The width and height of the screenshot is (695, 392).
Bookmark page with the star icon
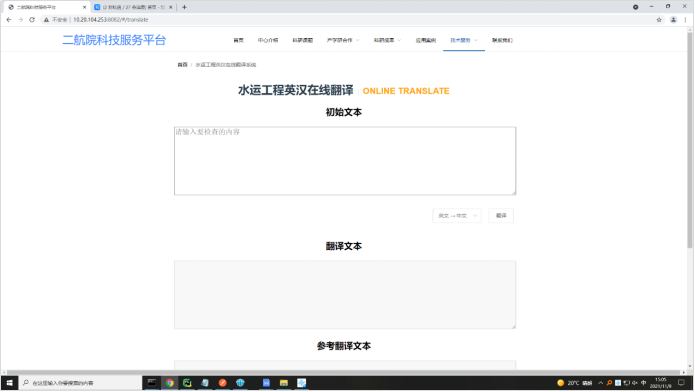[x=659, y=20]
